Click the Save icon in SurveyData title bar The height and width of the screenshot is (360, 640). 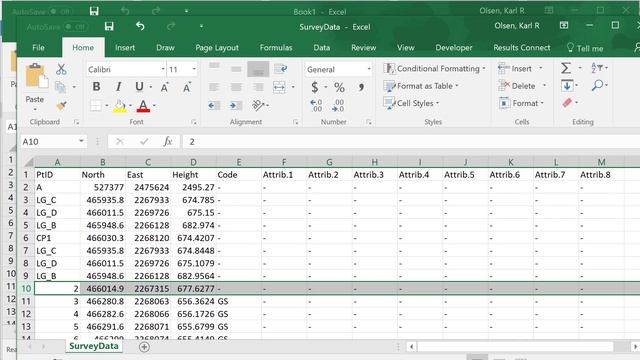pos(109,27)
